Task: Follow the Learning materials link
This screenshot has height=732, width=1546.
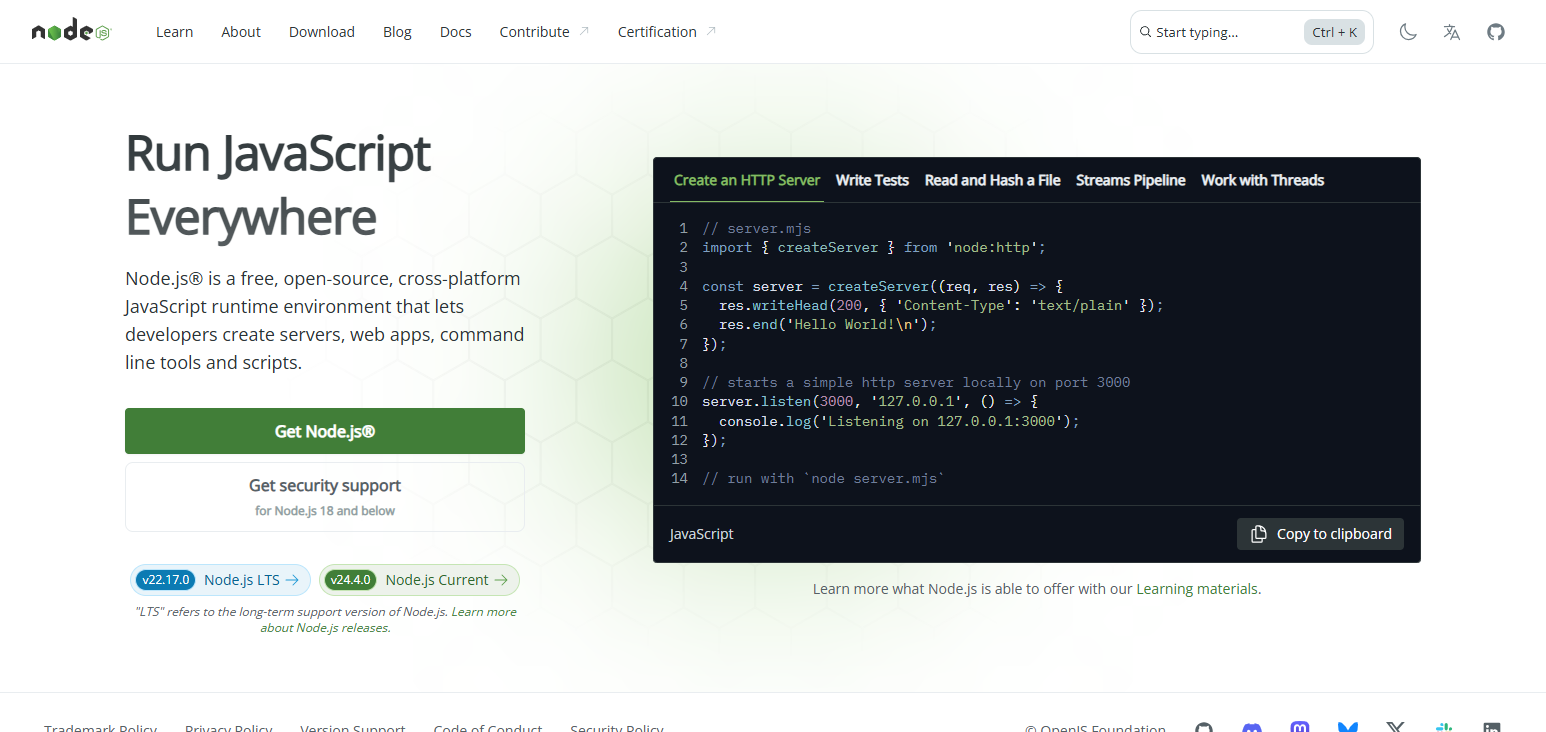Action: click(x=1197, y=589)
